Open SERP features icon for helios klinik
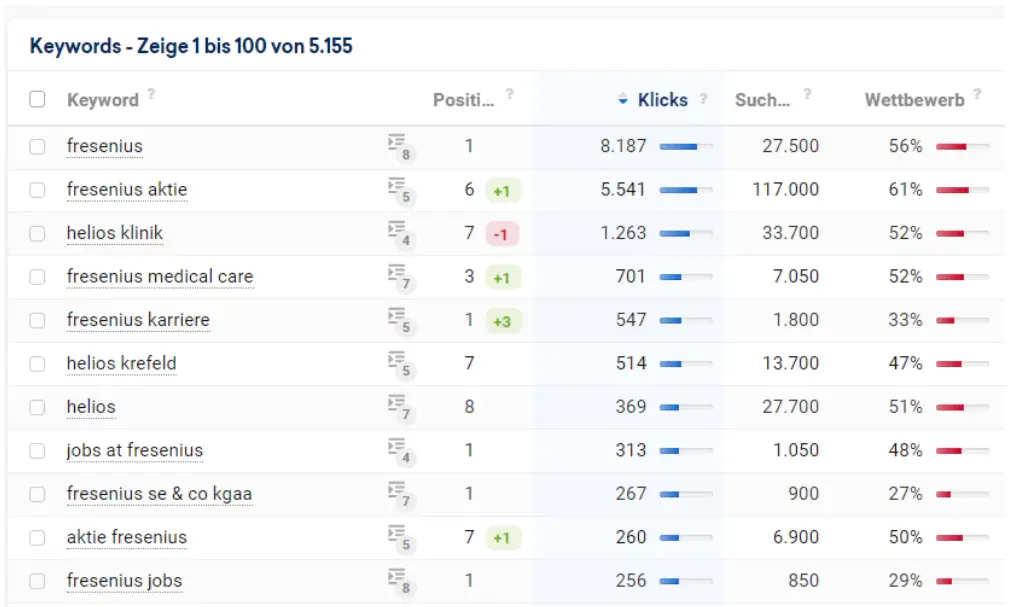The height and width of the screenshot is (607, 1017). tap(399, 234)
